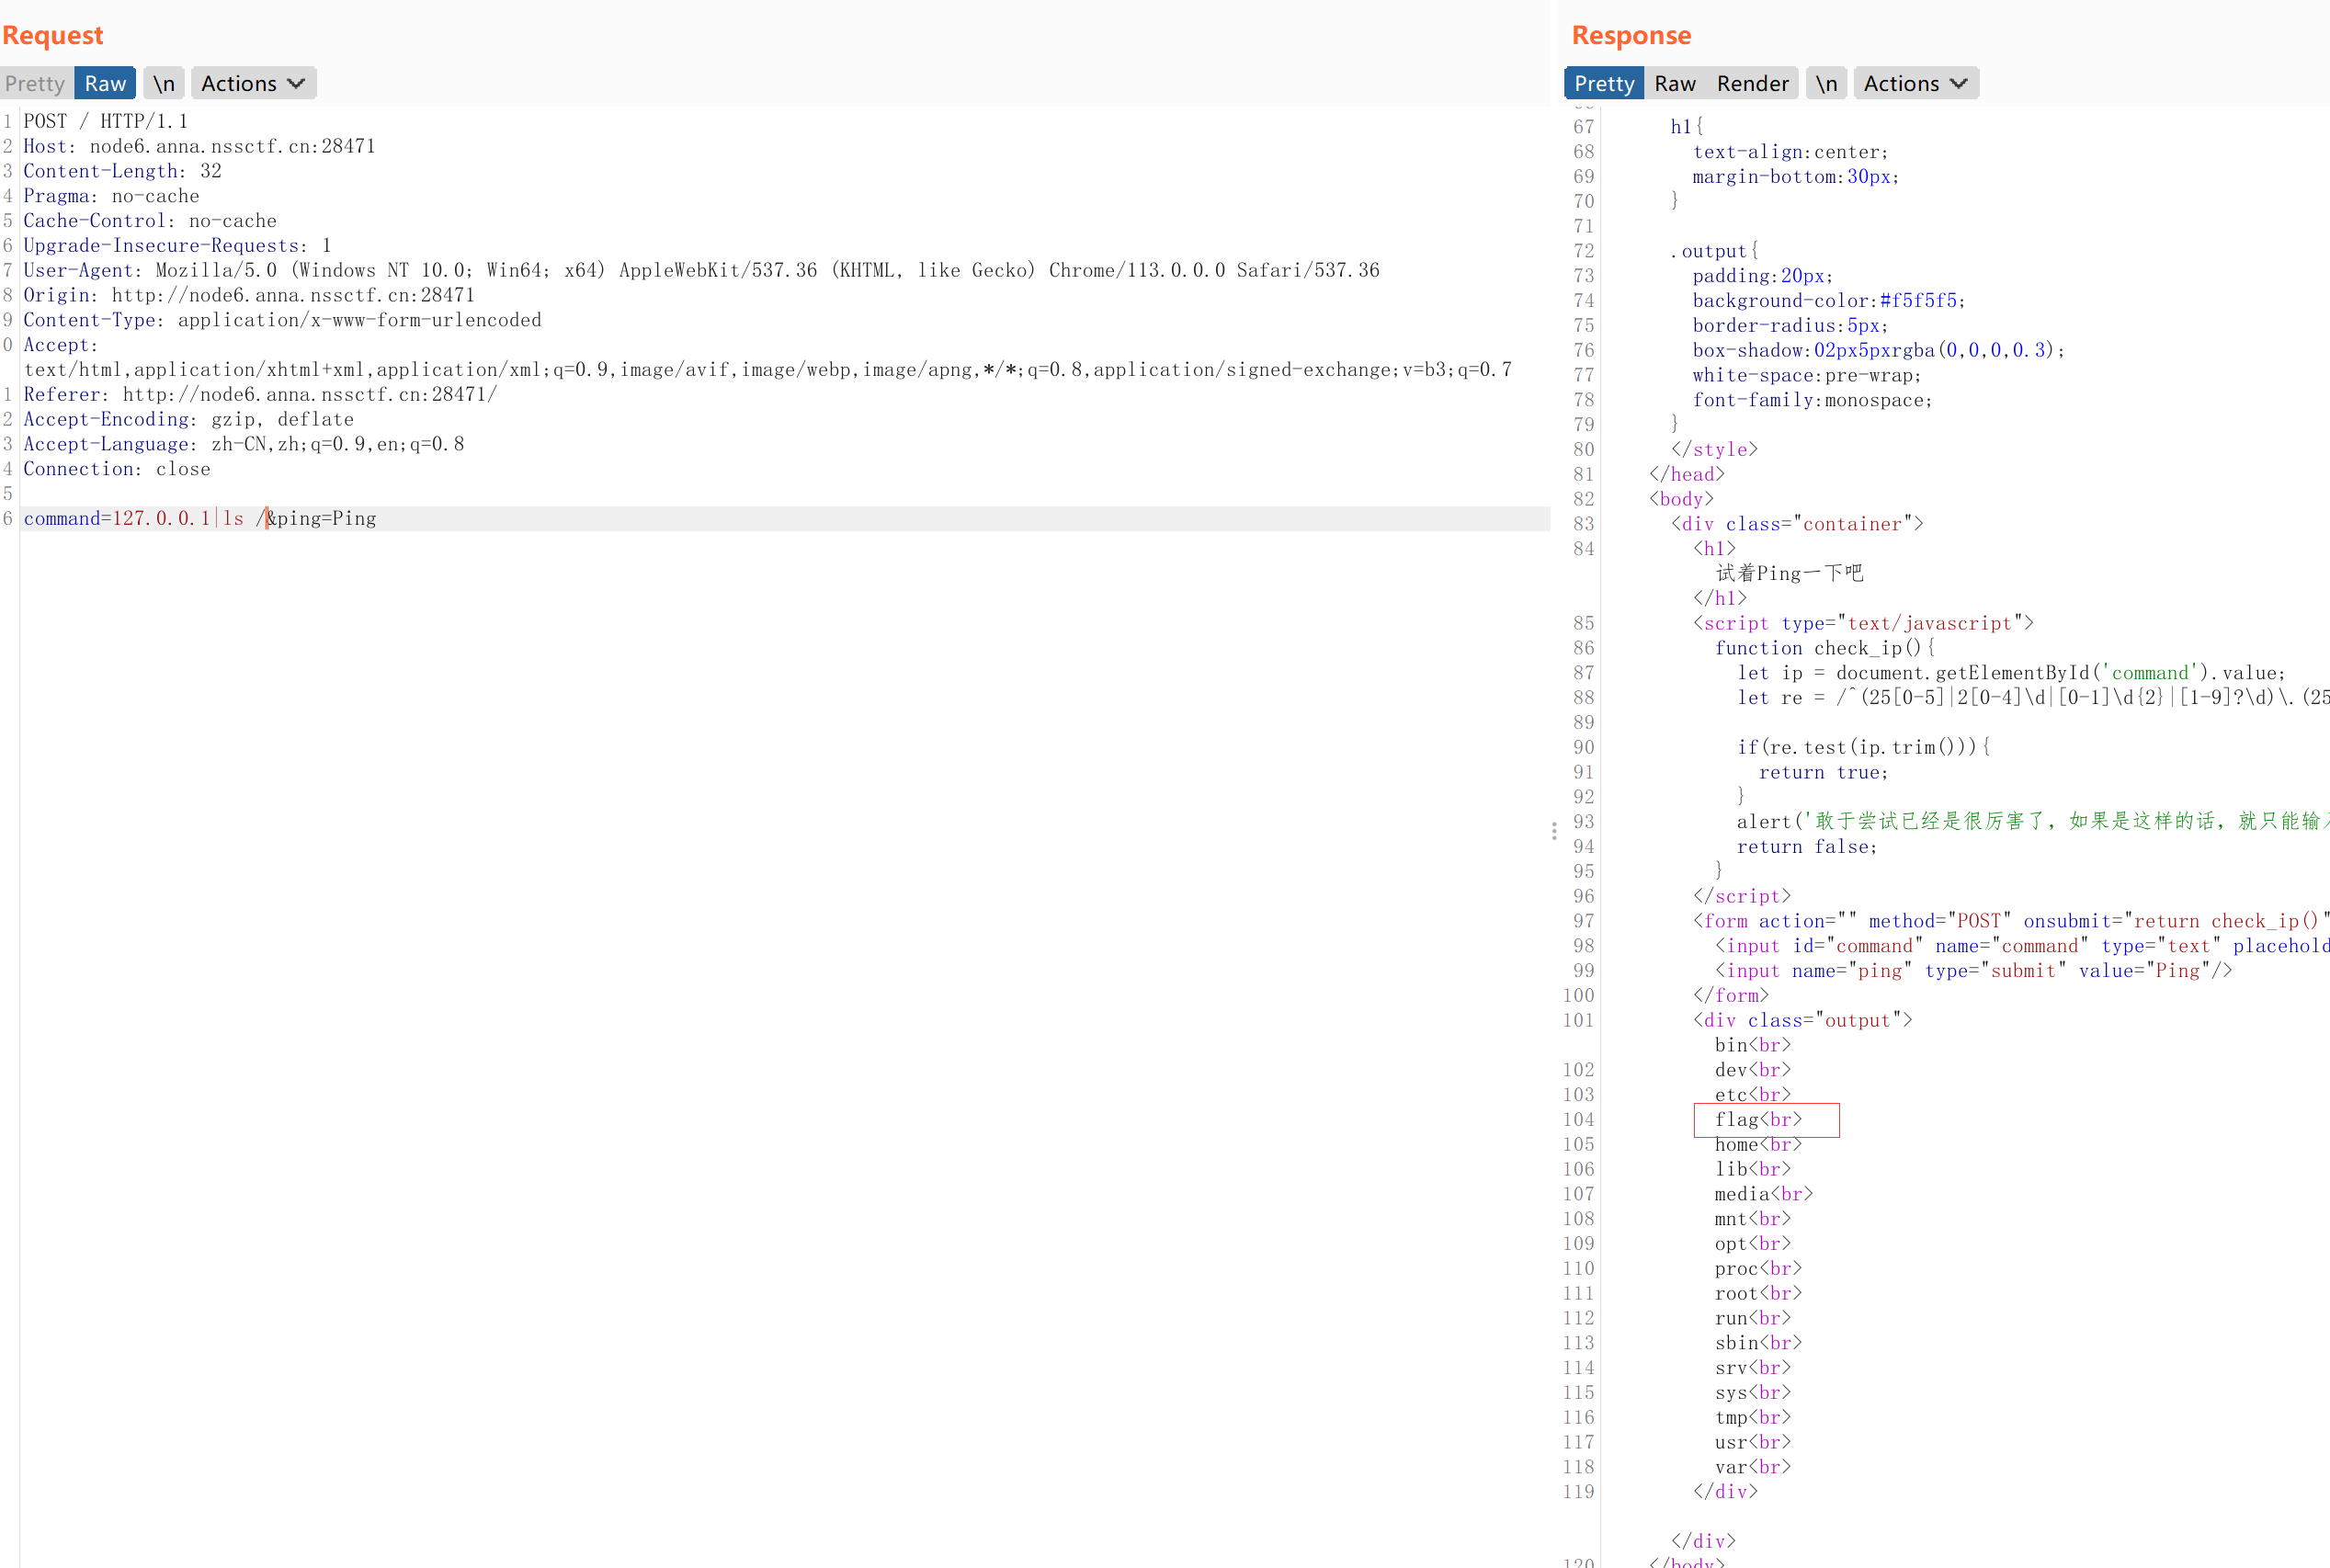This screenshot has width=2330, height=1568.
Task: Click the home<br> line in response output
Action: pyautogui.click(x=1758, y=1145)
